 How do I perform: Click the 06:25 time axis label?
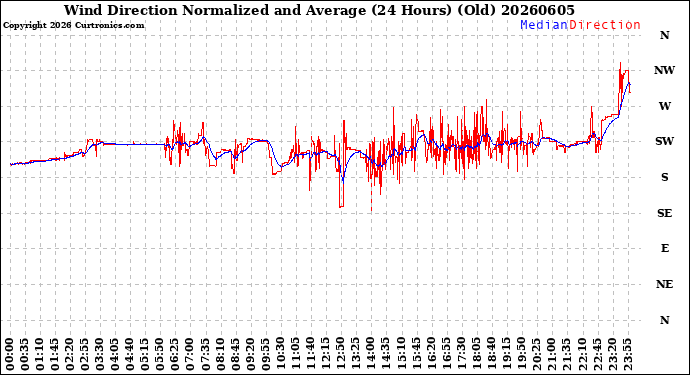175,354
